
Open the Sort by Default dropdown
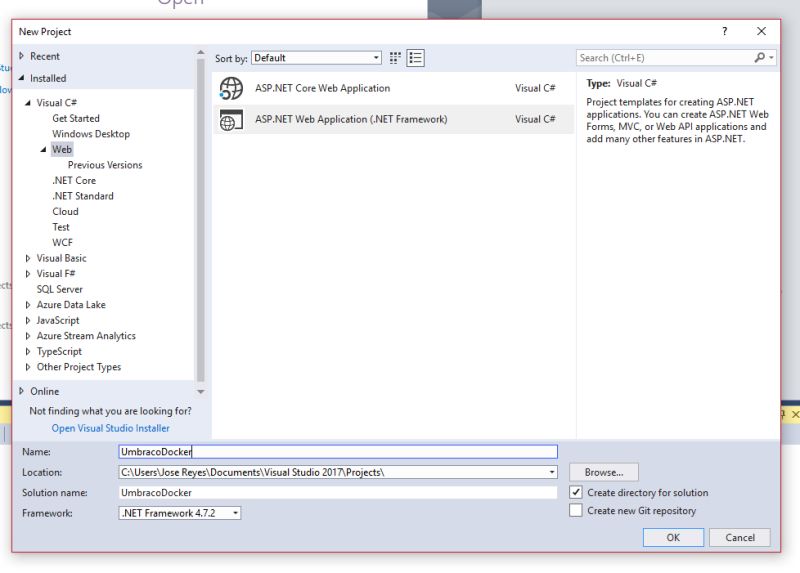click(316, 58)
